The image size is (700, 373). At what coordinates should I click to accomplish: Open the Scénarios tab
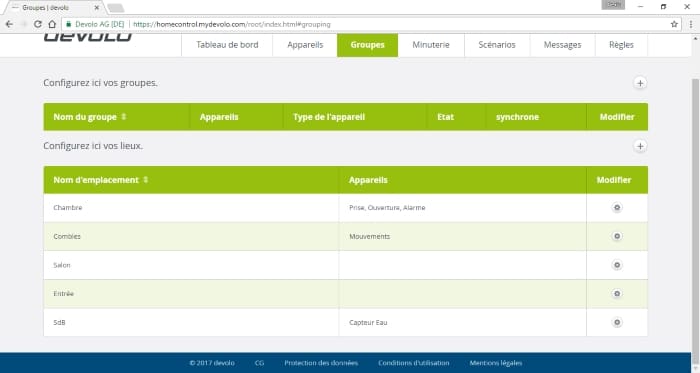(497, 45)
